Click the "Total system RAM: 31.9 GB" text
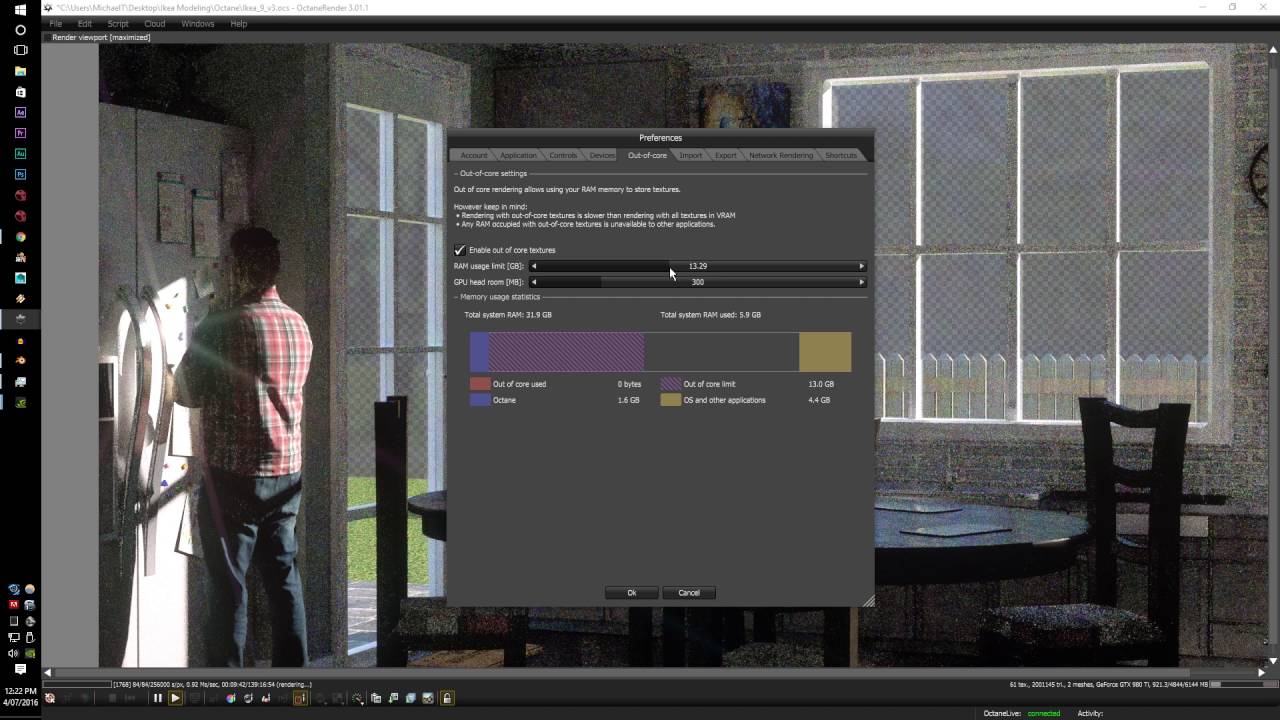 [508, 315]
